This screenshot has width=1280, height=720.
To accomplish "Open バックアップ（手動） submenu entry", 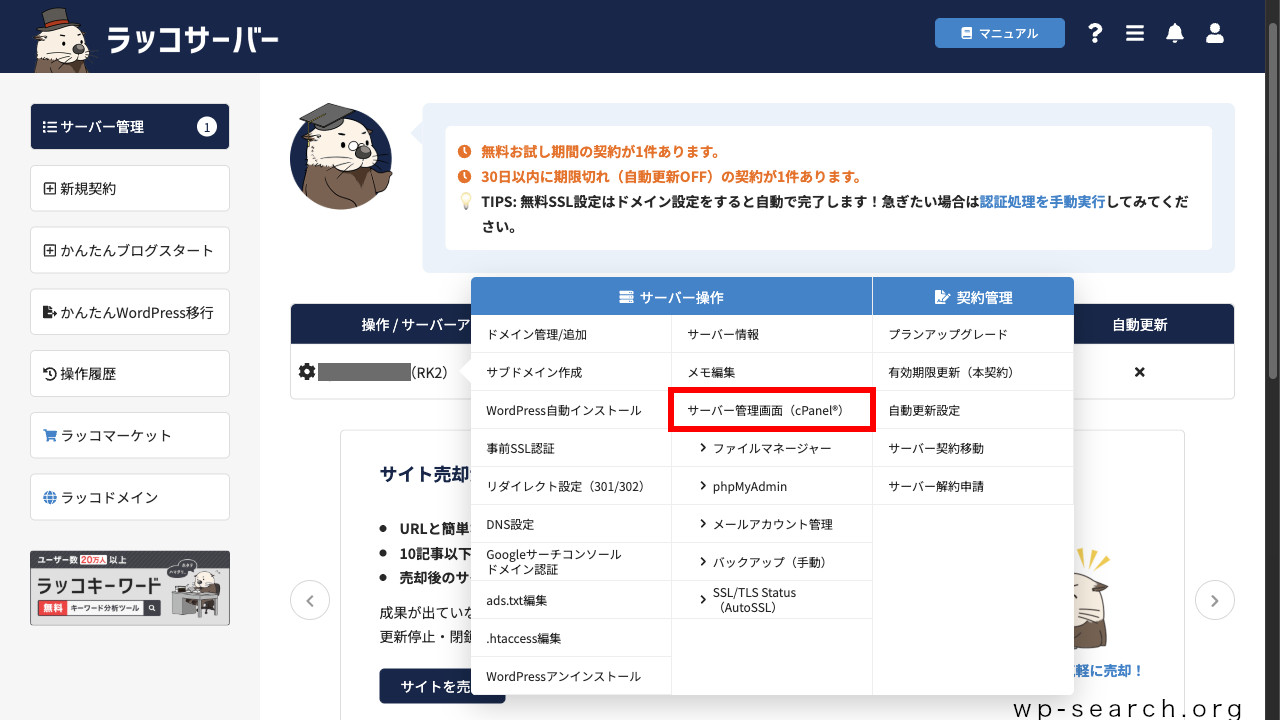I will click(x=772, y=562).
